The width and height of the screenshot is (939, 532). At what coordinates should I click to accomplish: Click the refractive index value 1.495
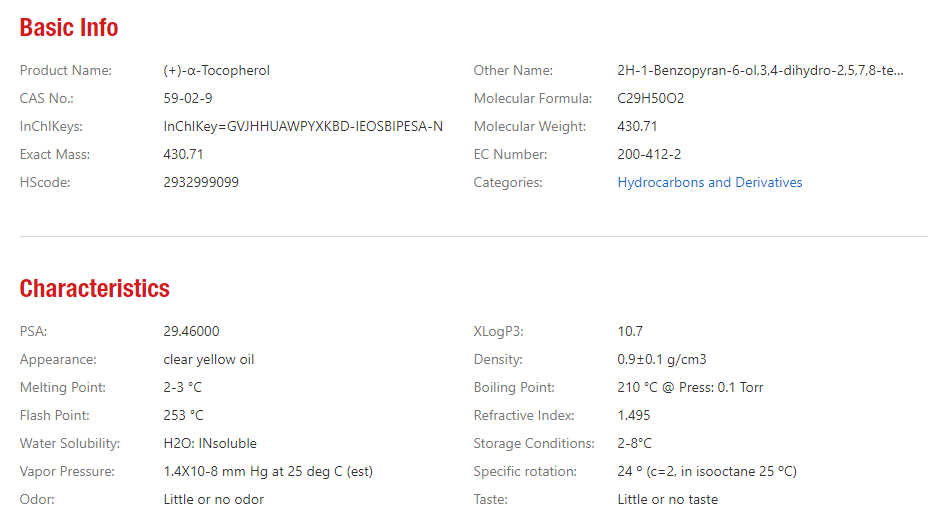click(634, 416)
